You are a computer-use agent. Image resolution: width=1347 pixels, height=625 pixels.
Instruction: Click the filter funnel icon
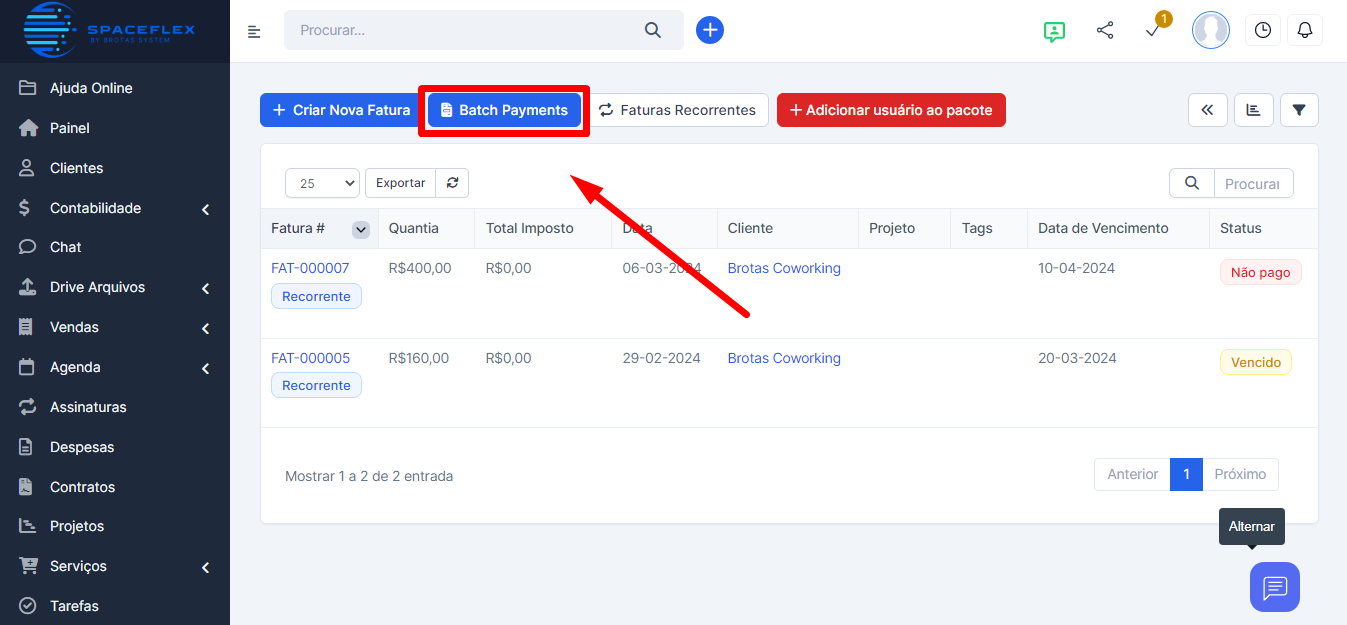coord(1299,110)
